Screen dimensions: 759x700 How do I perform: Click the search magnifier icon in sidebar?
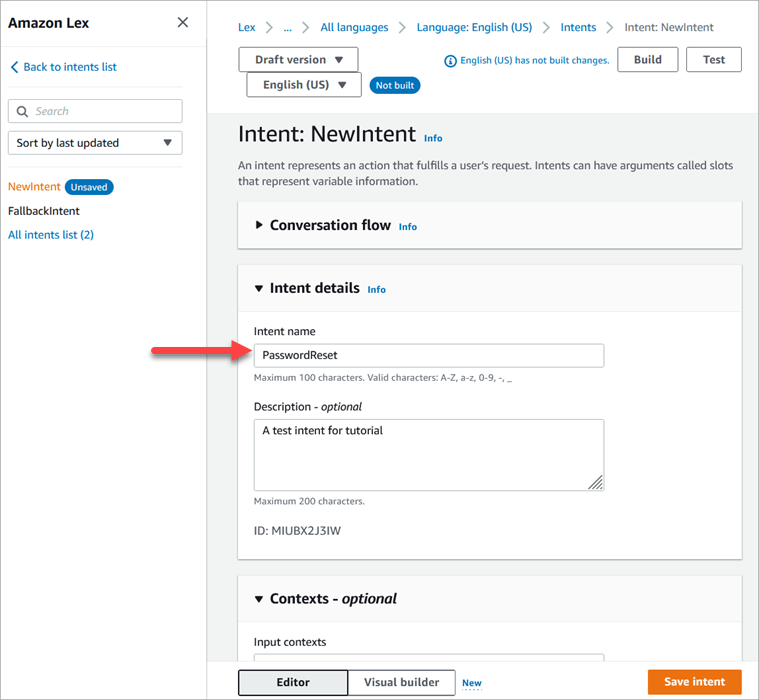coord(23,112)
